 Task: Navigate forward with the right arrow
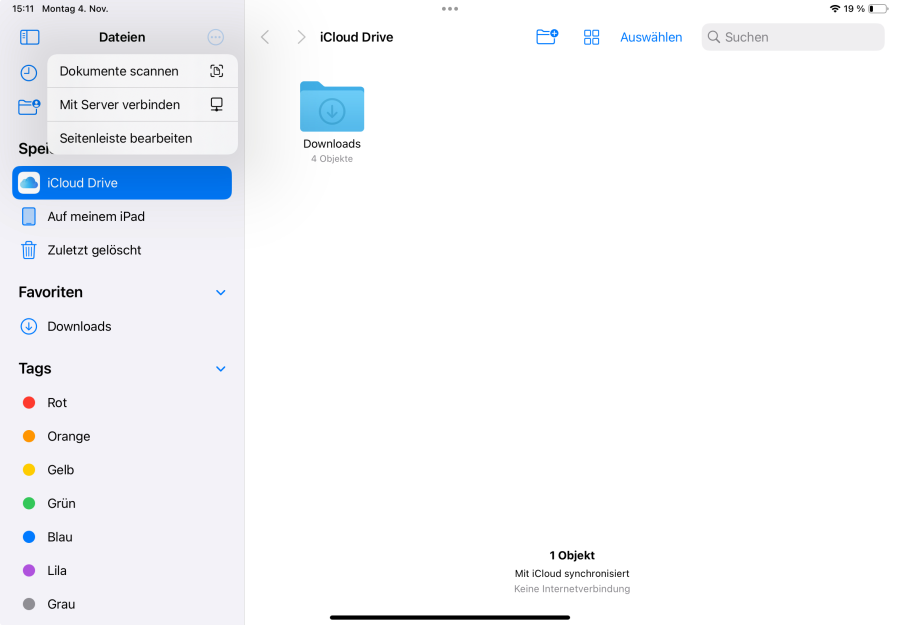[x=300, y=36]
